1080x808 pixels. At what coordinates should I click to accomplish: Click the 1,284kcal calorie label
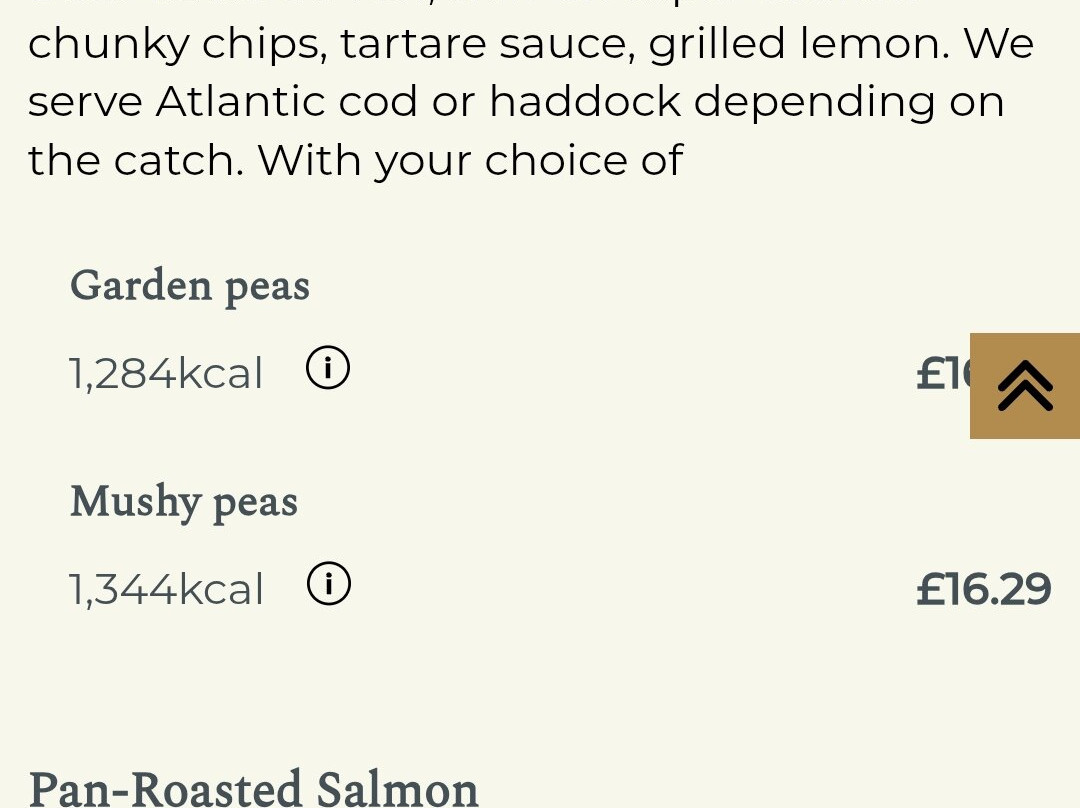(166, 374)
